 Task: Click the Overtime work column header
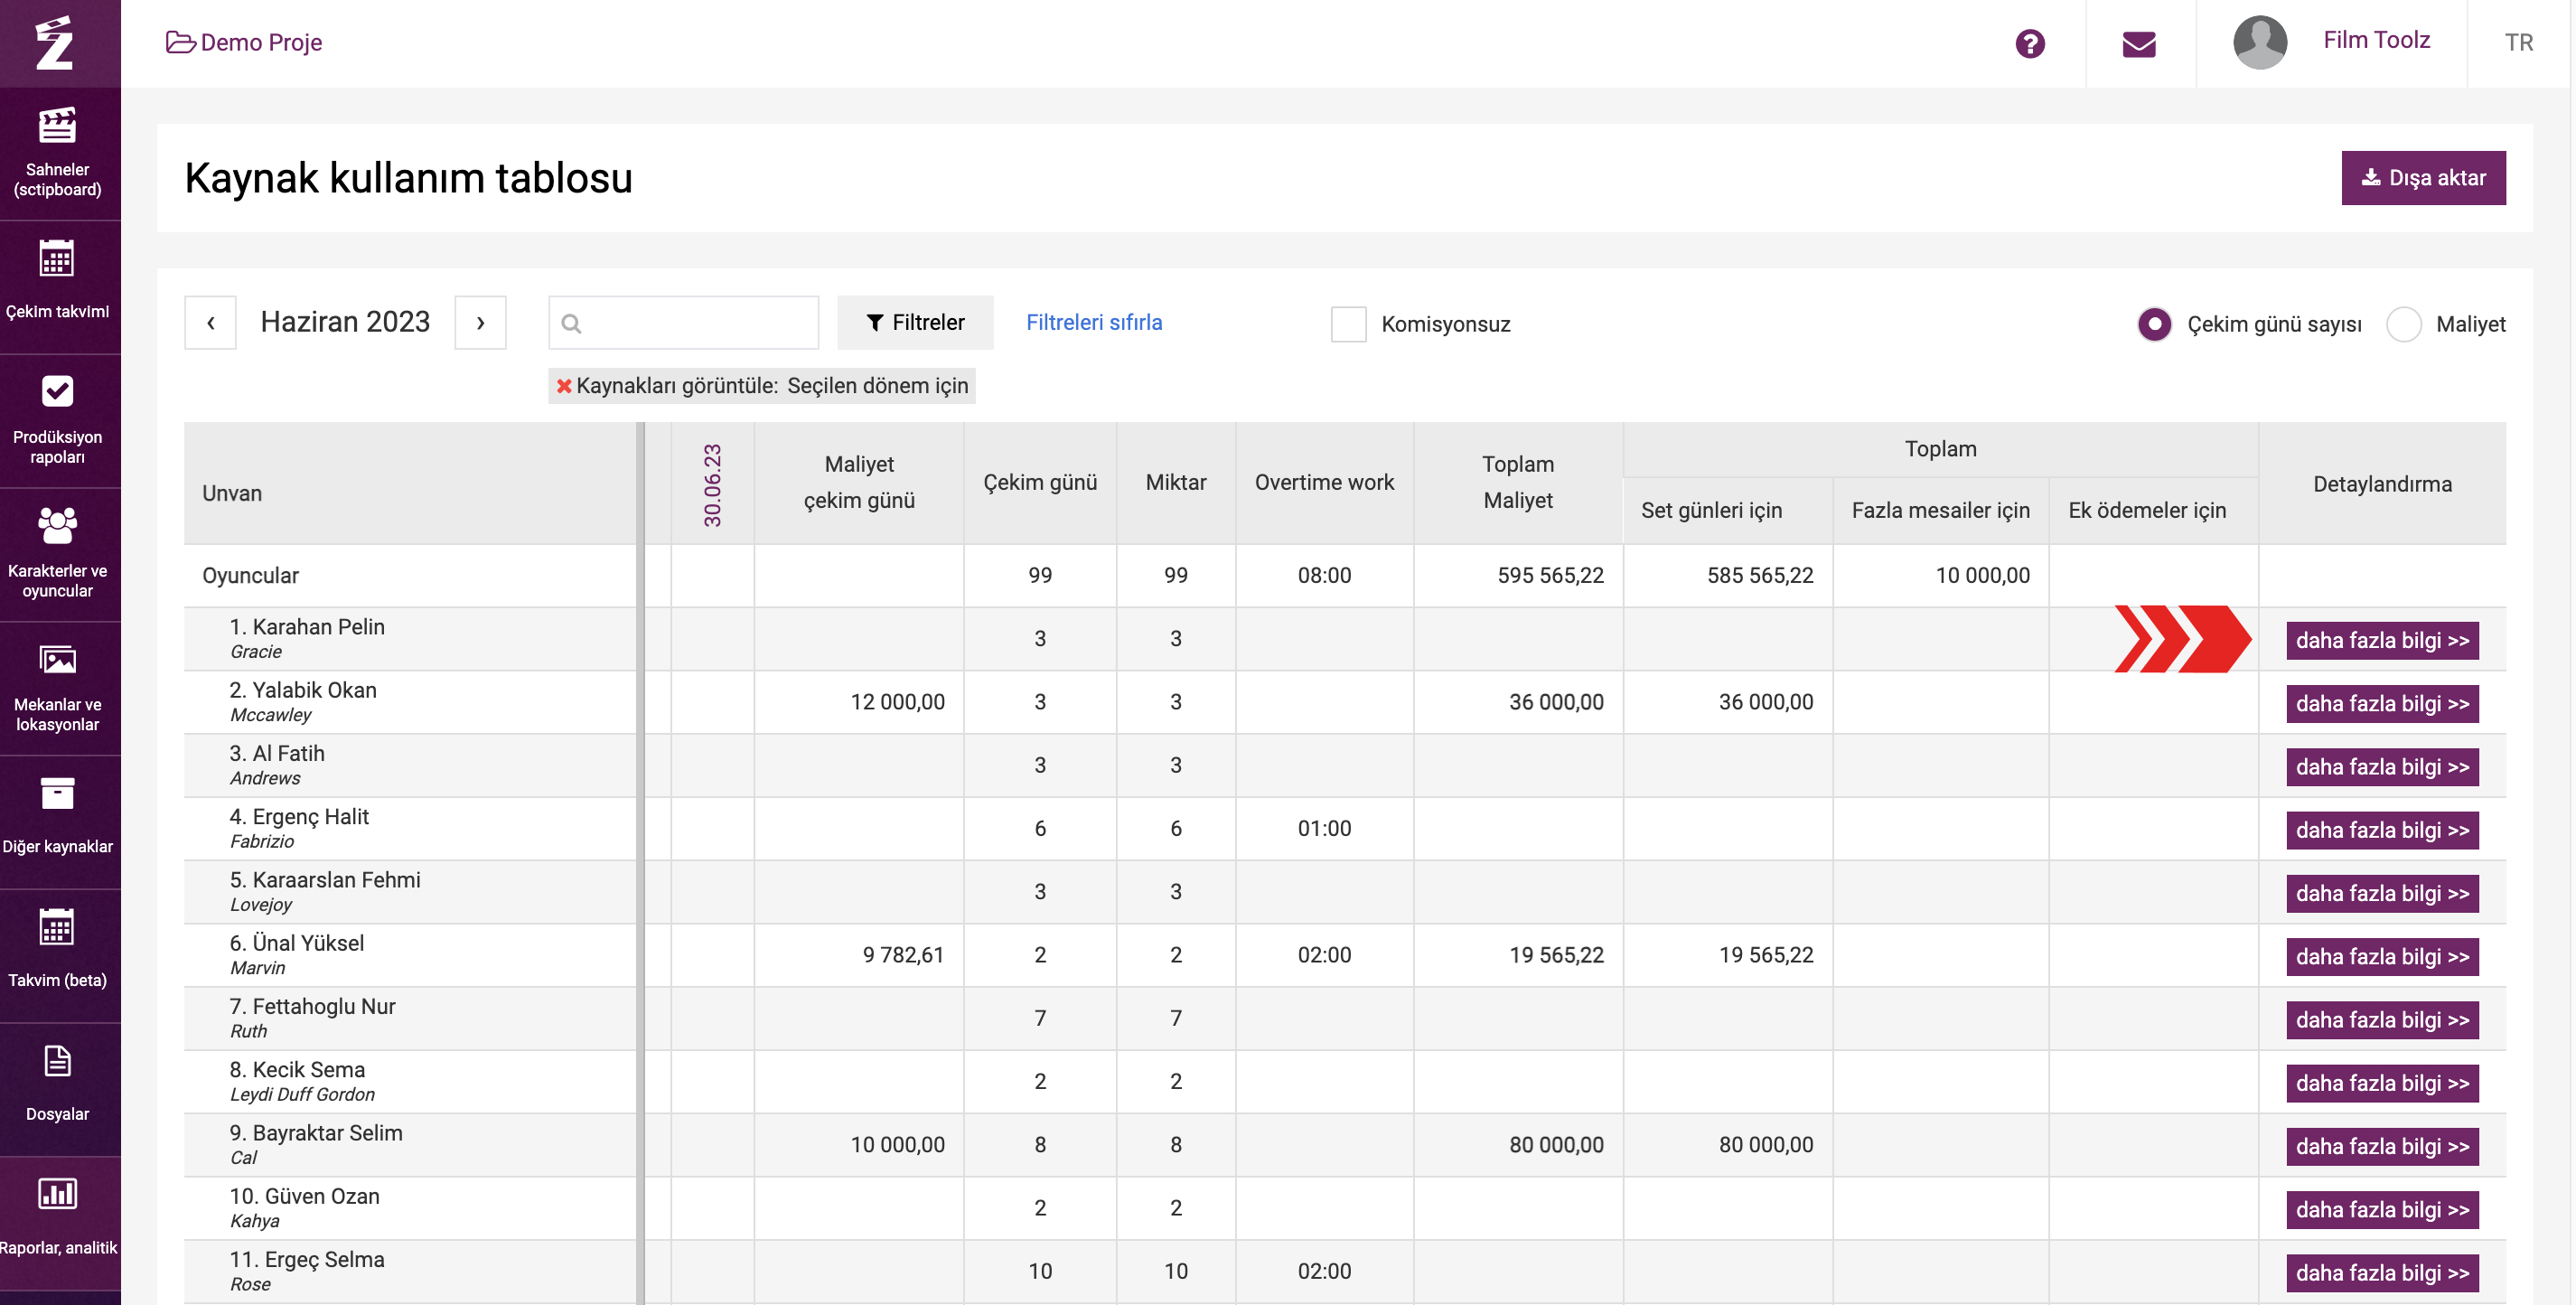[x=1324, y=482]
